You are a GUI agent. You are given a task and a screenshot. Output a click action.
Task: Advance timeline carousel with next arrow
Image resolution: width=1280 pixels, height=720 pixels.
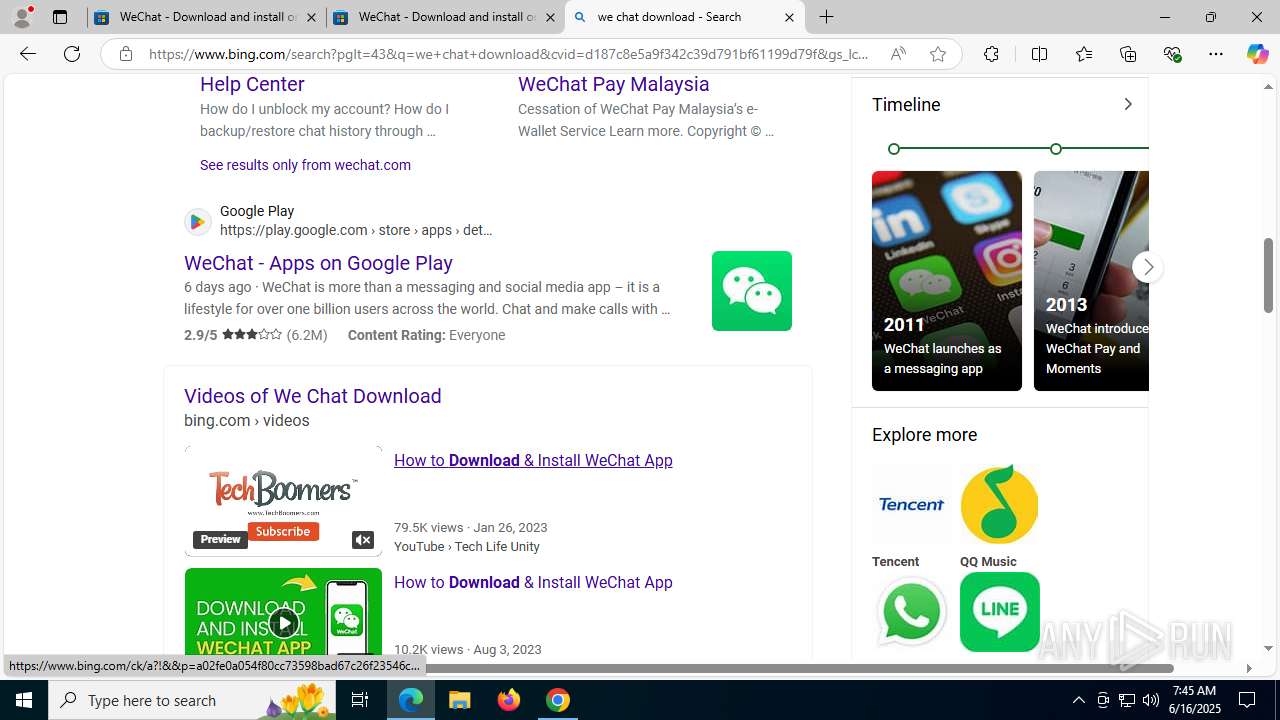click(x=1148, y=267)
